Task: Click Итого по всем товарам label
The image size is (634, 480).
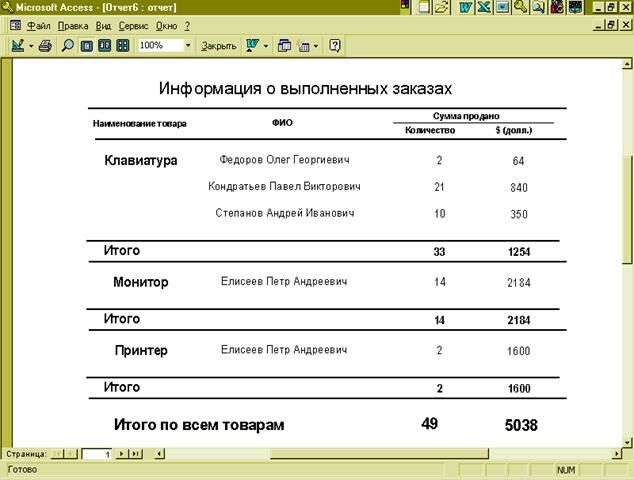Action: pyautogui.click(x=199, y=425)
